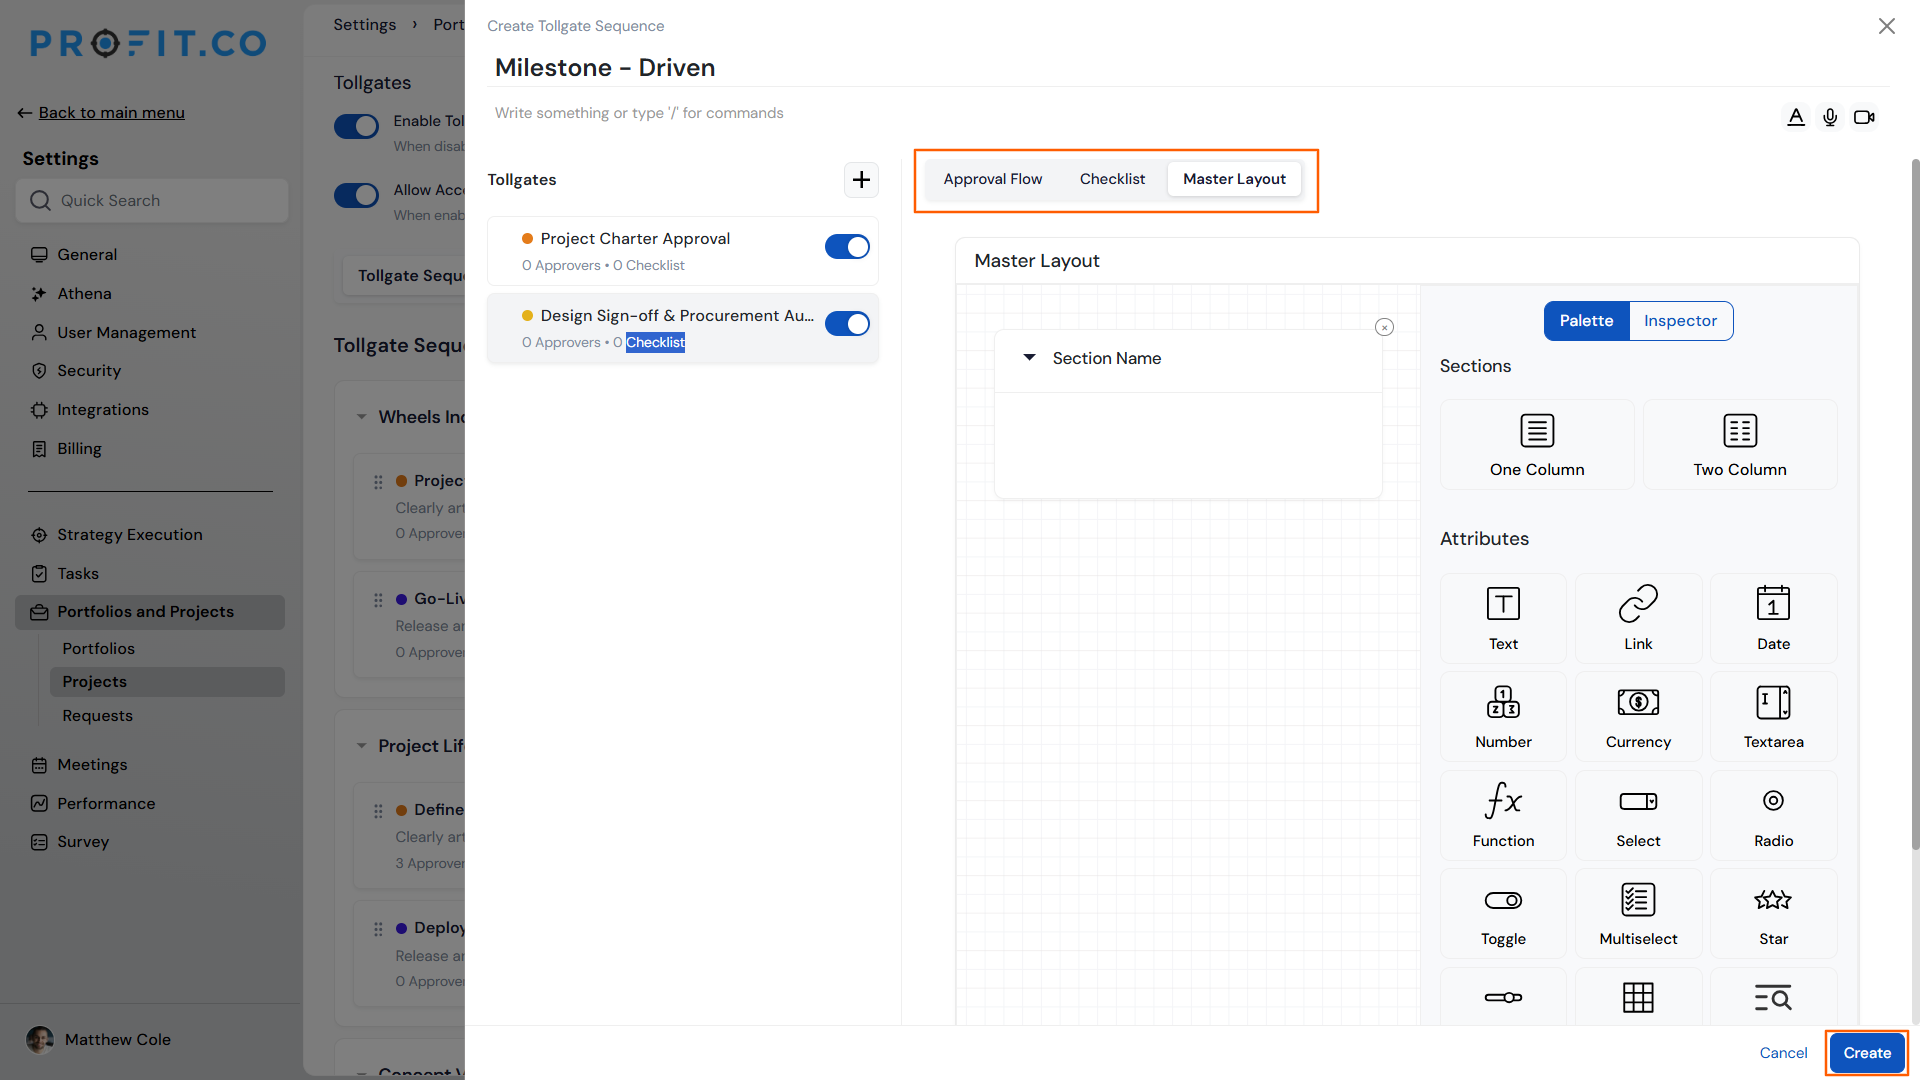
Task: Switch to the Master Layout tab
Action: [x=1234, y=179]
